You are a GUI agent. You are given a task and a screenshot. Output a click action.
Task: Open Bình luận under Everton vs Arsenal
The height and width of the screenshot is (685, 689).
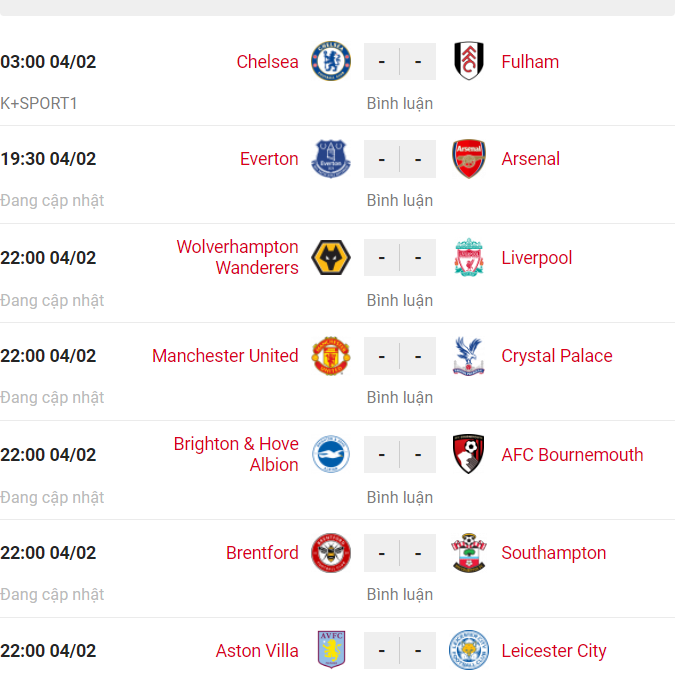(x=400, y=201)
